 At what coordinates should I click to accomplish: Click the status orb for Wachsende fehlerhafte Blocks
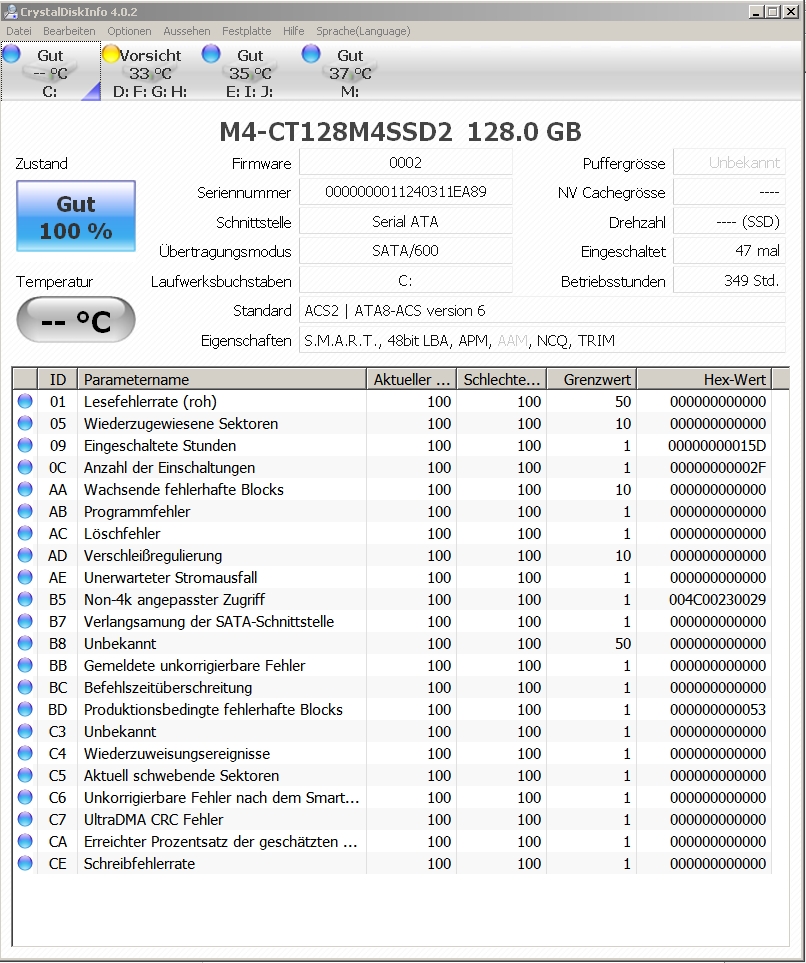point(25,489)
